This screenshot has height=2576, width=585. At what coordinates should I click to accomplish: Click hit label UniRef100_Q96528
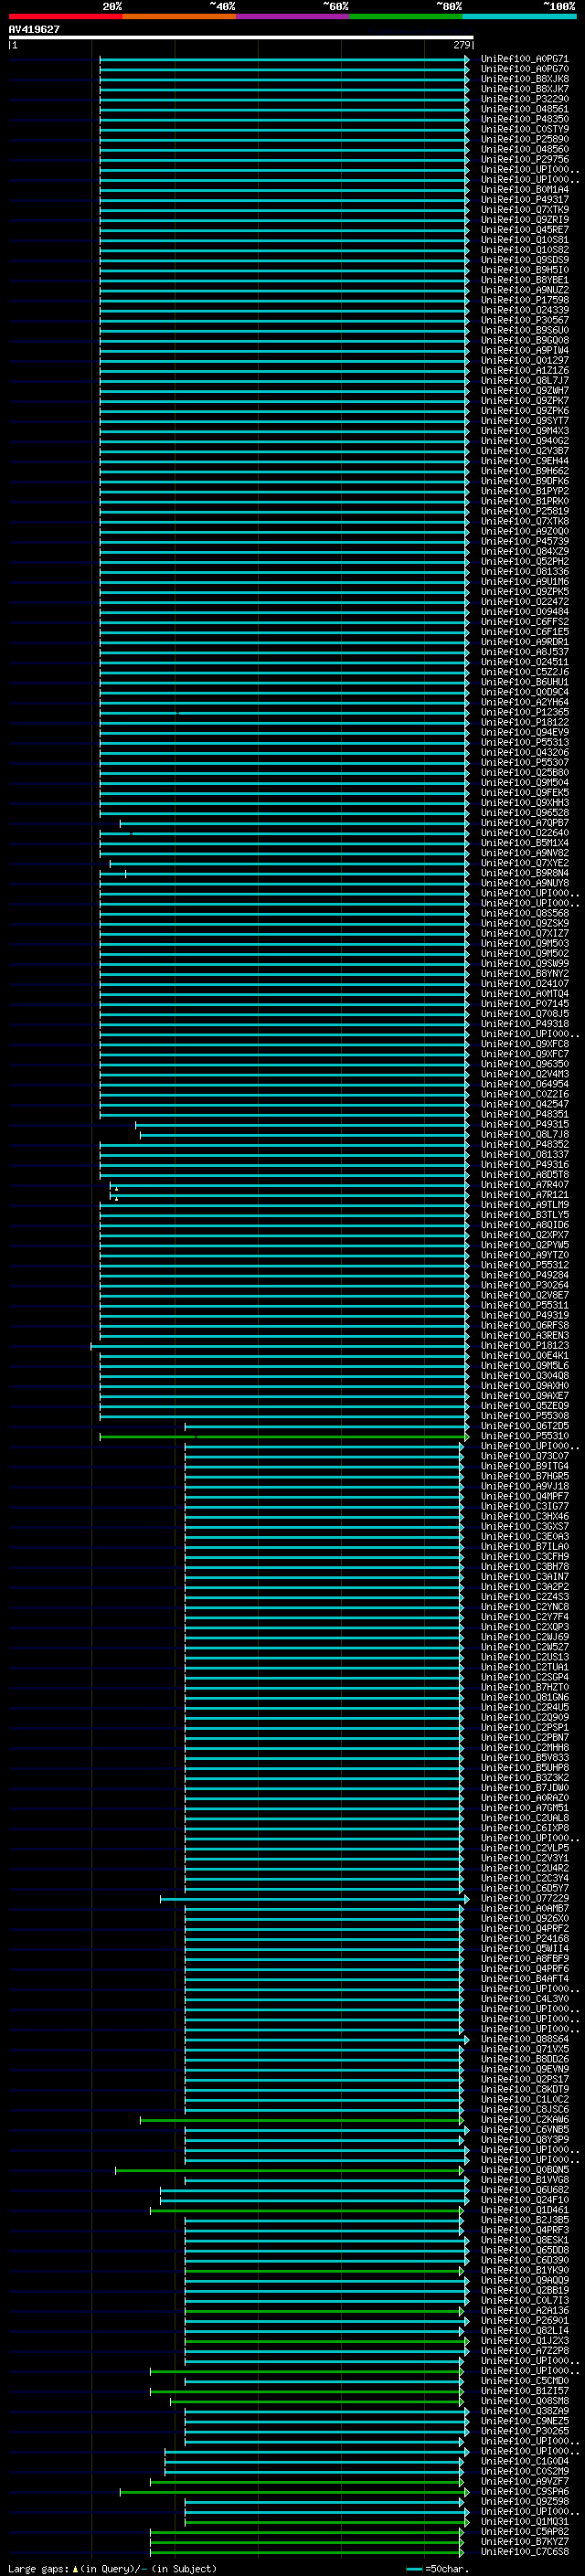524,813
